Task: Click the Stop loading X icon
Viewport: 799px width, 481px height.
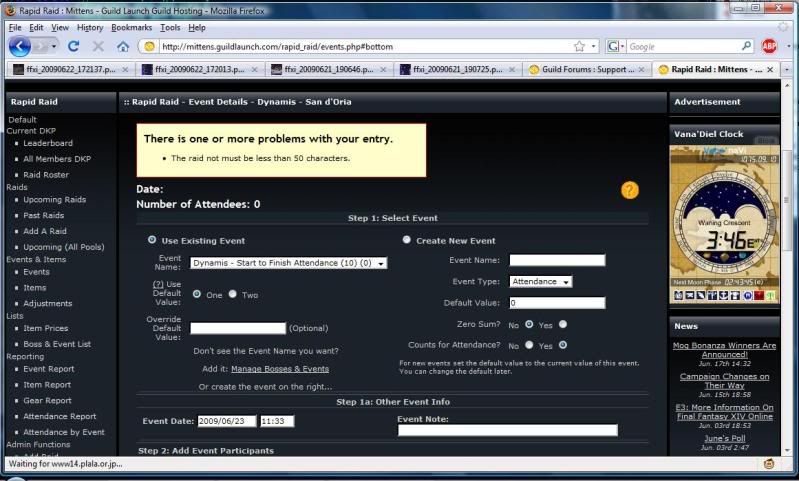Action: [x=98, y=46]
